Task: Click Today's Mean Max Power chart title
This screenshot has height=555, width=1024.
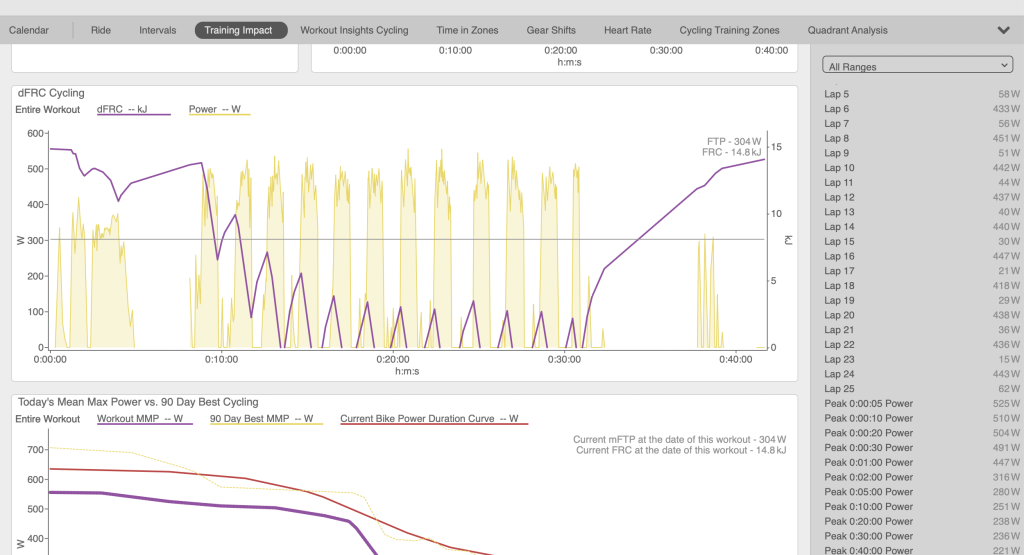Action: (x=138, y=402)
